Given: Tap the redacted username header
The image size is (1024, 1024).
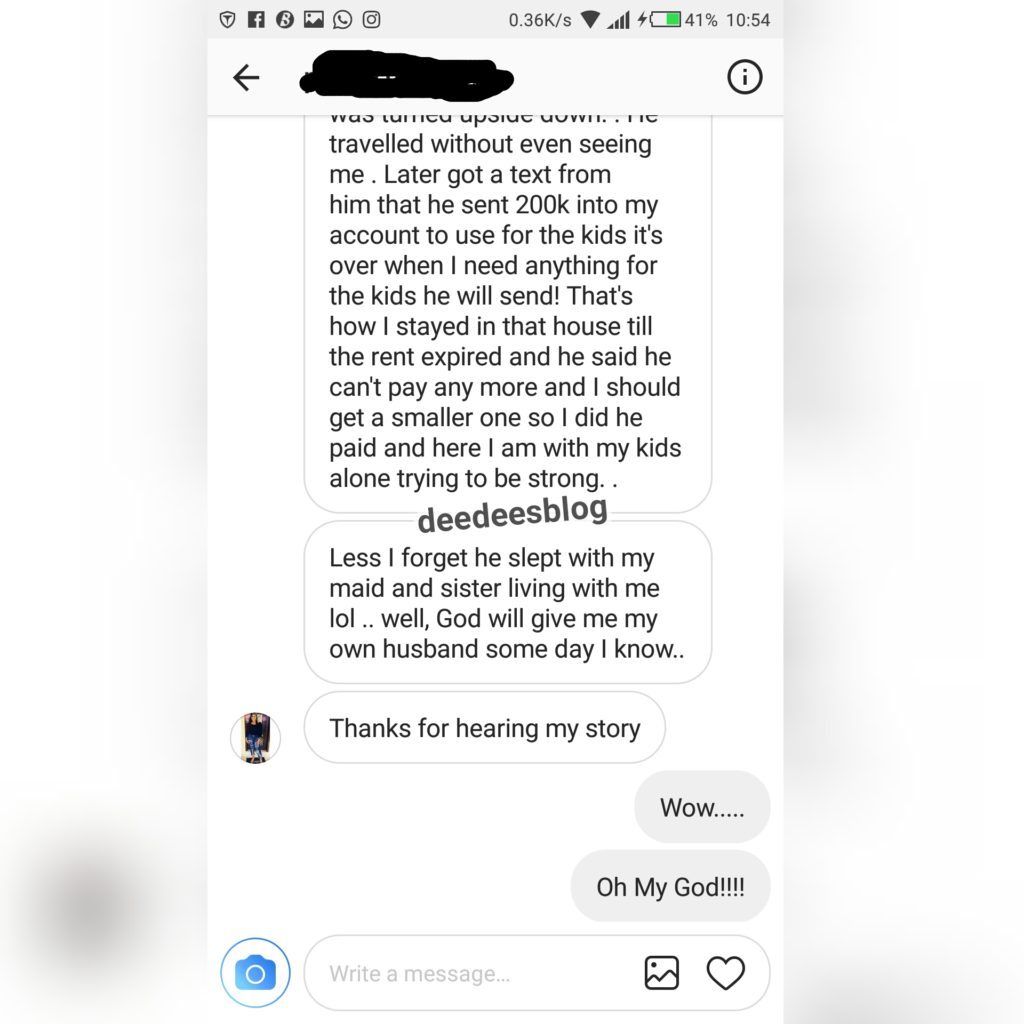Looking at the screenshot, I should click(406, 77).
